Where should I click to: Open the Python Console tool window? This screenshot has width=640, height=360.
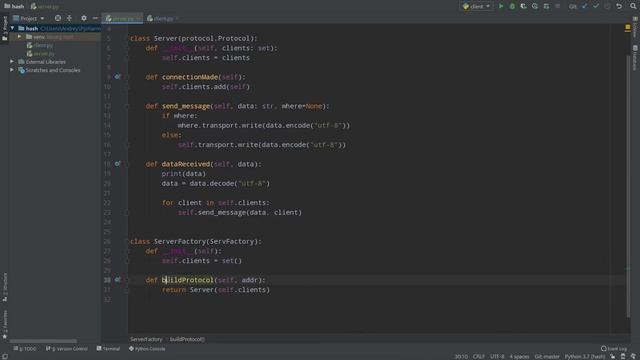(147, 349)
